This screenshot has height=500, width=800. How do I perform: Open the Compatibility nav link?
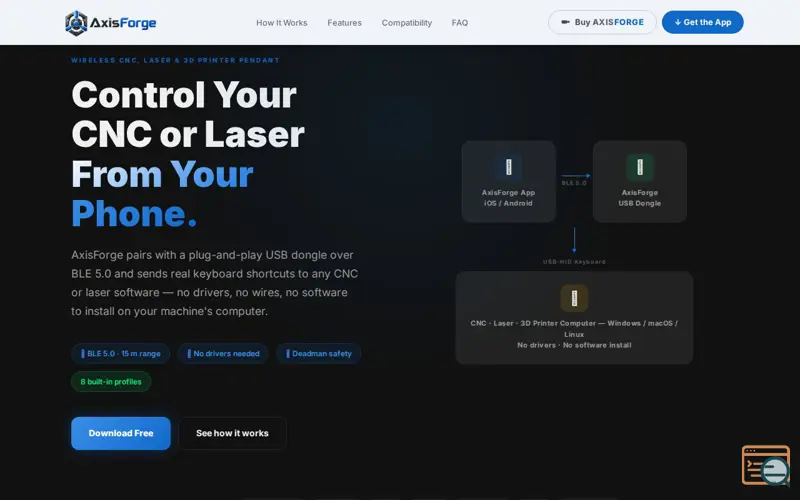tap(407, 23)
